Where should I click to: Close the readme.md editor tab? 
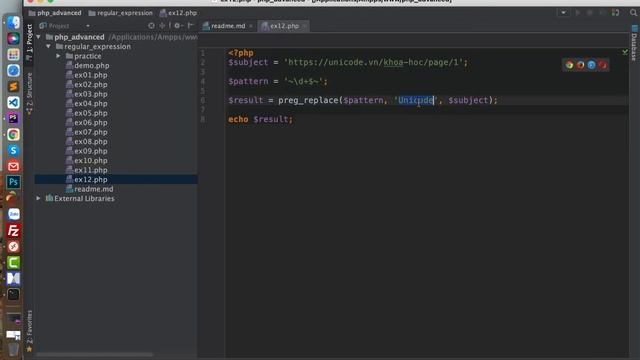(x=251, y=26)
